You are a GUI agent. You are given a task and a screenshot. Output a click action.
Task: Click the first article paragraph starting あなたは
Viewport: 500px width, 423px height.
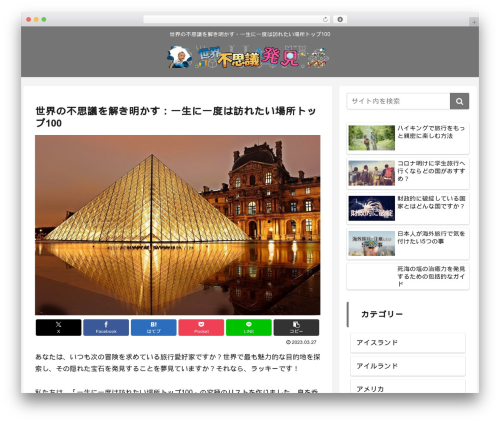(178, 363)
